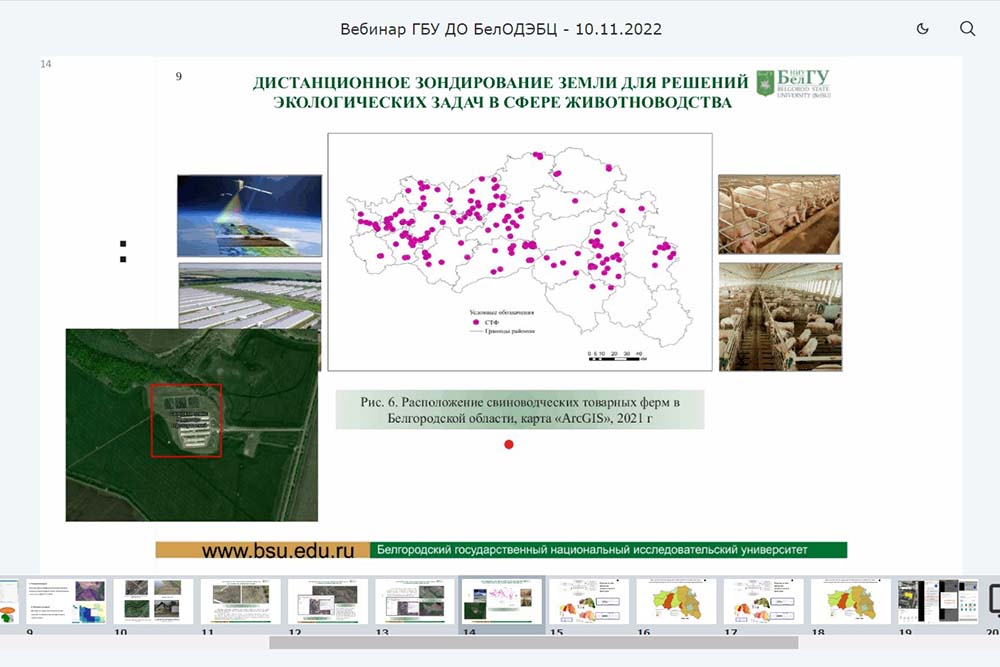Go to slide 12 thumbnail

click(x=328, y=602)
